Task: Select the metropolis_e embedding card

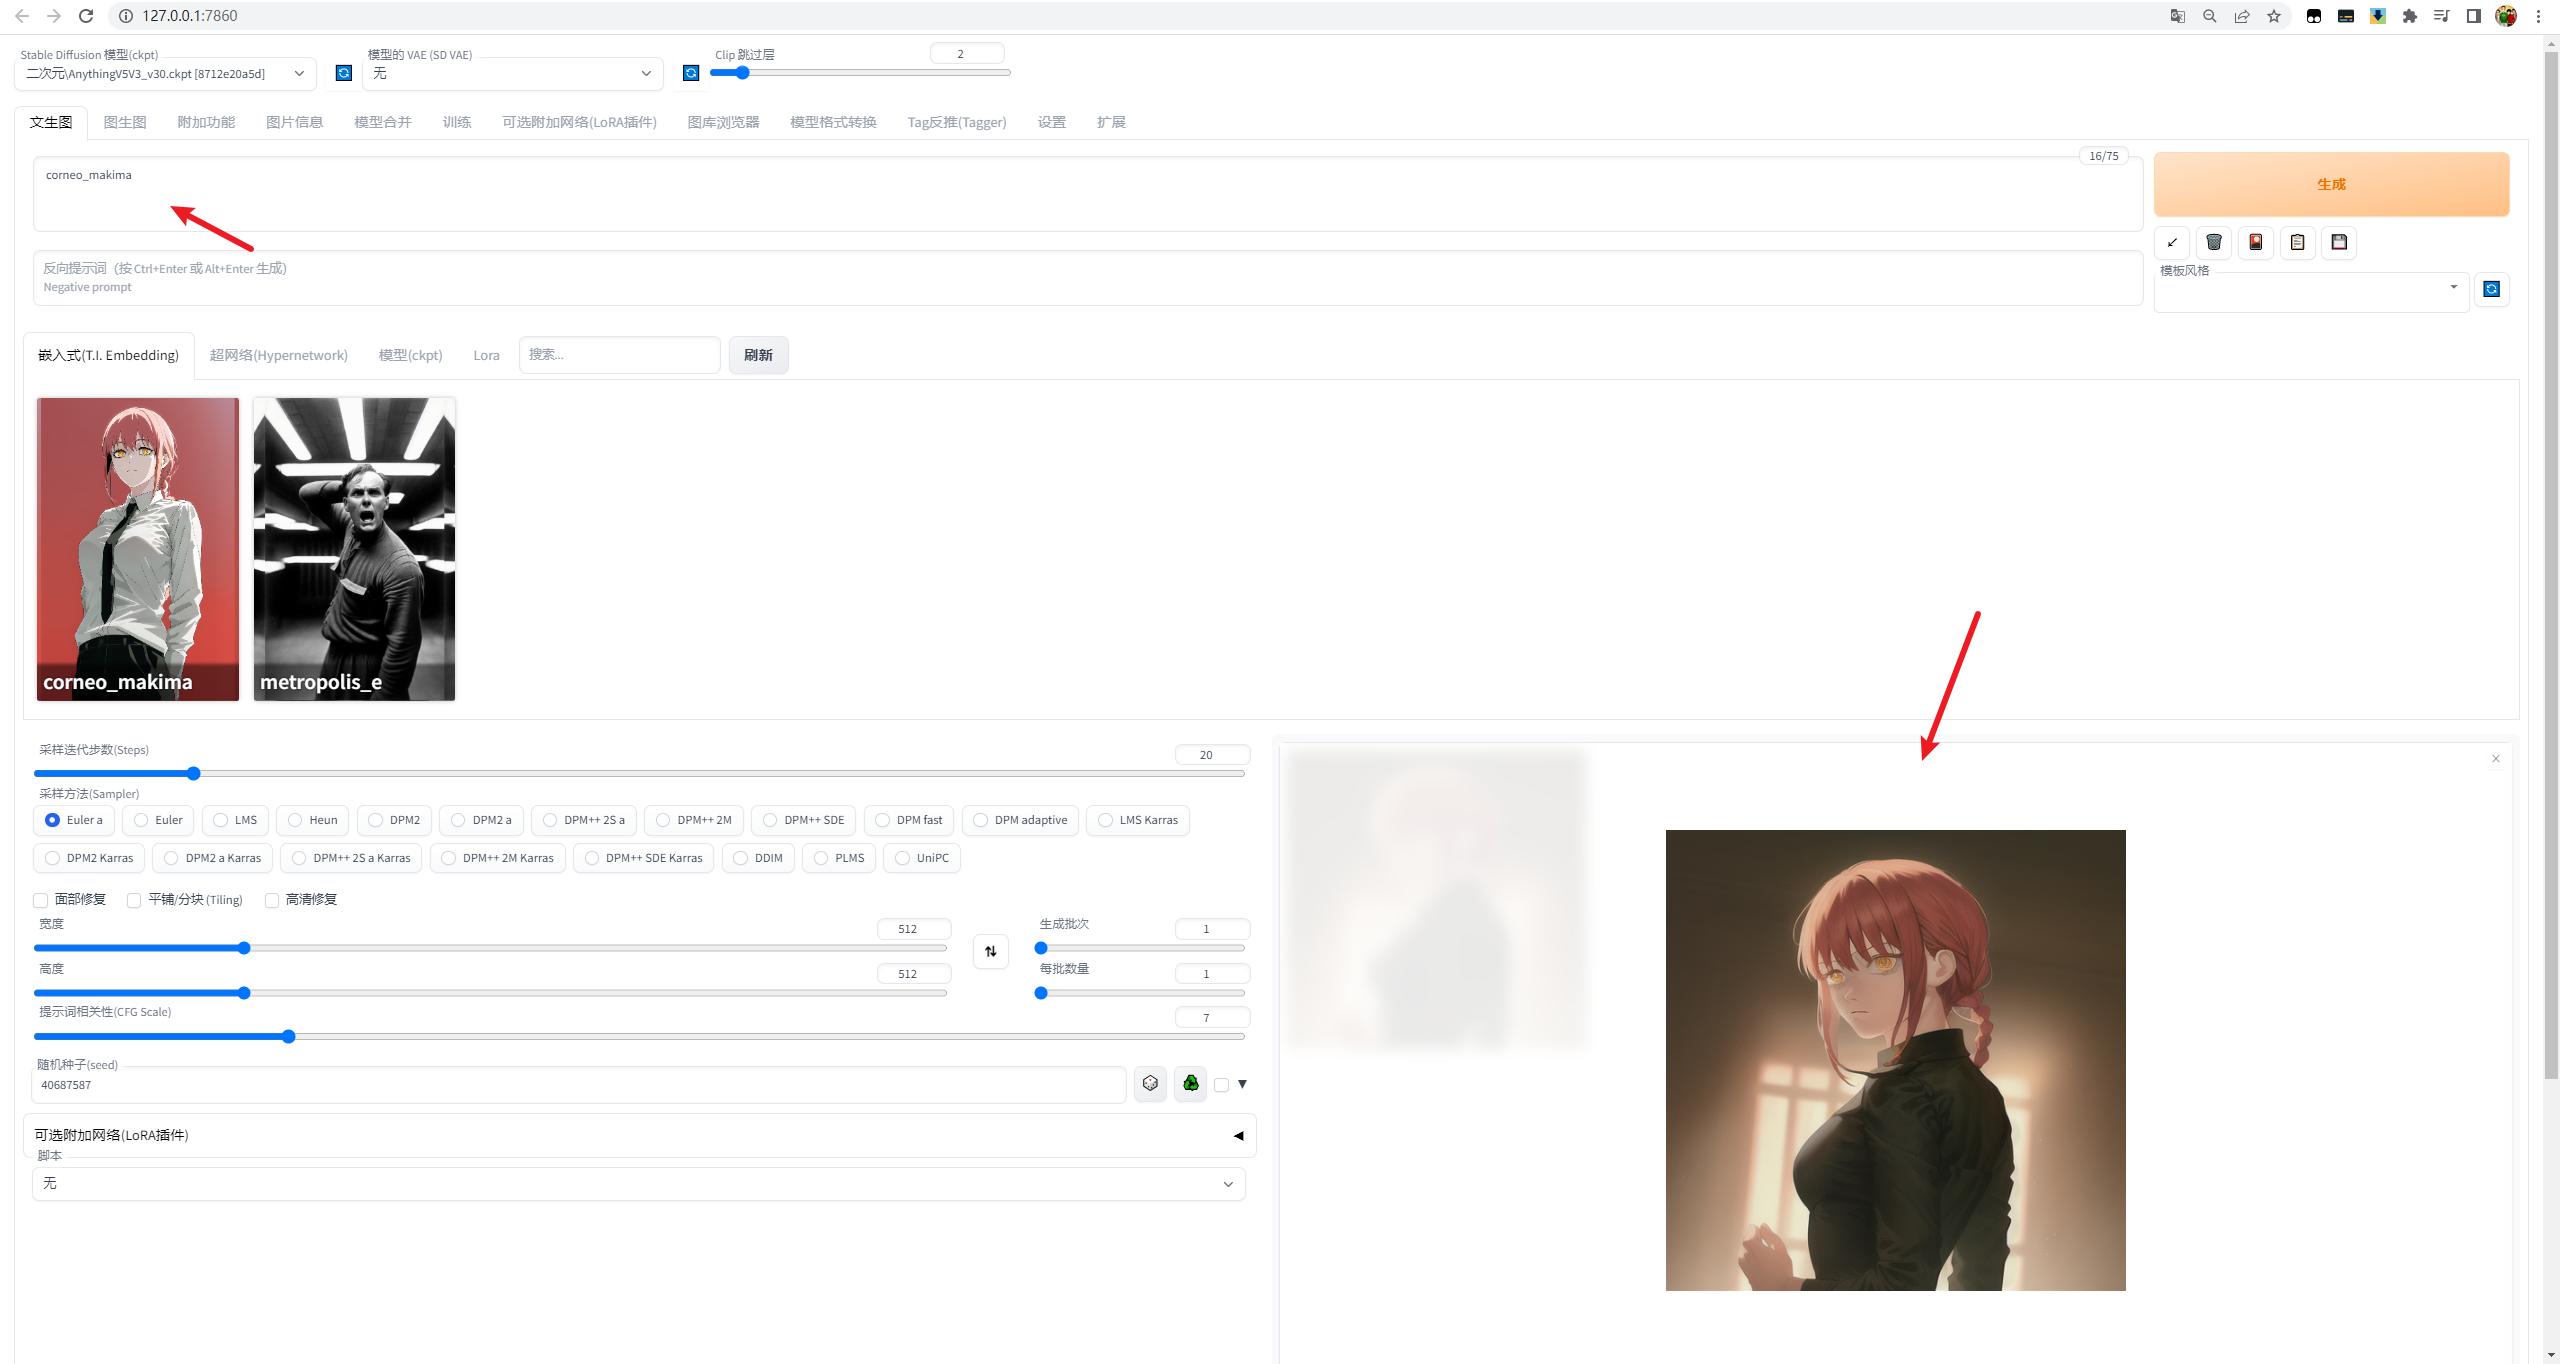Action: point(354,549)
